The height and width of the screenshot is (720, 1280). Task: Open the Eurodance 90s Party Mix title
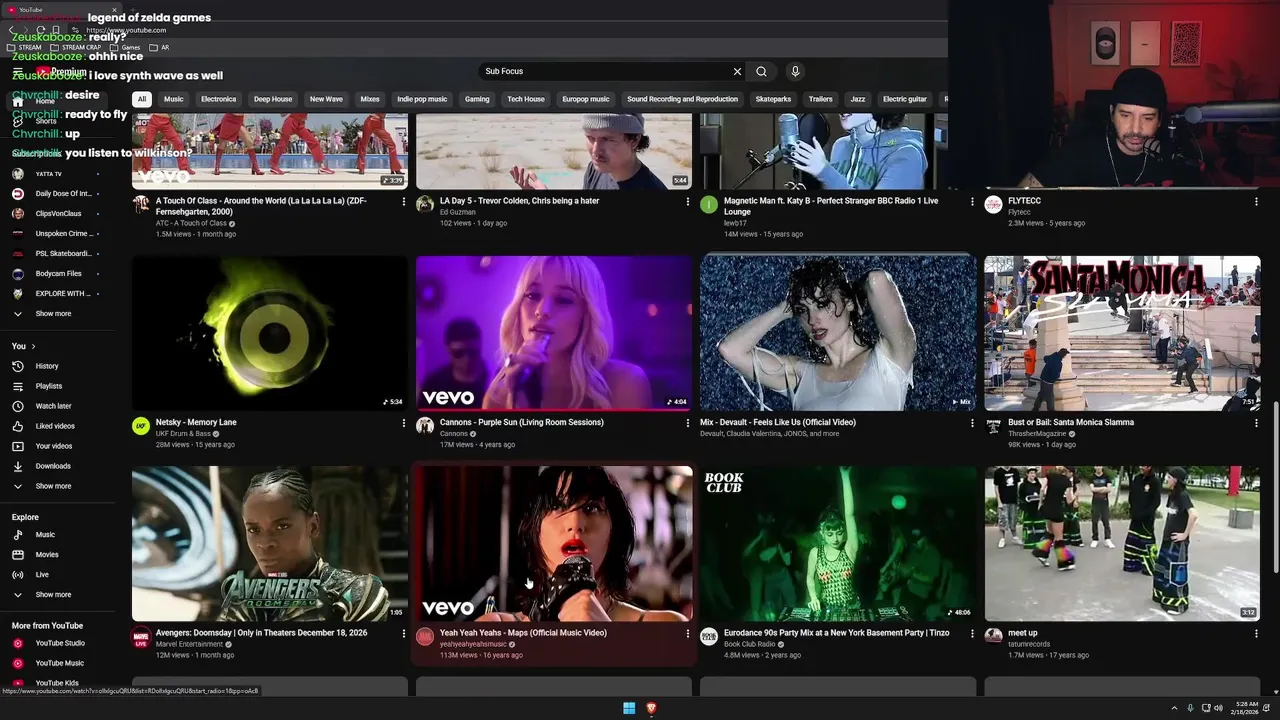836,633
